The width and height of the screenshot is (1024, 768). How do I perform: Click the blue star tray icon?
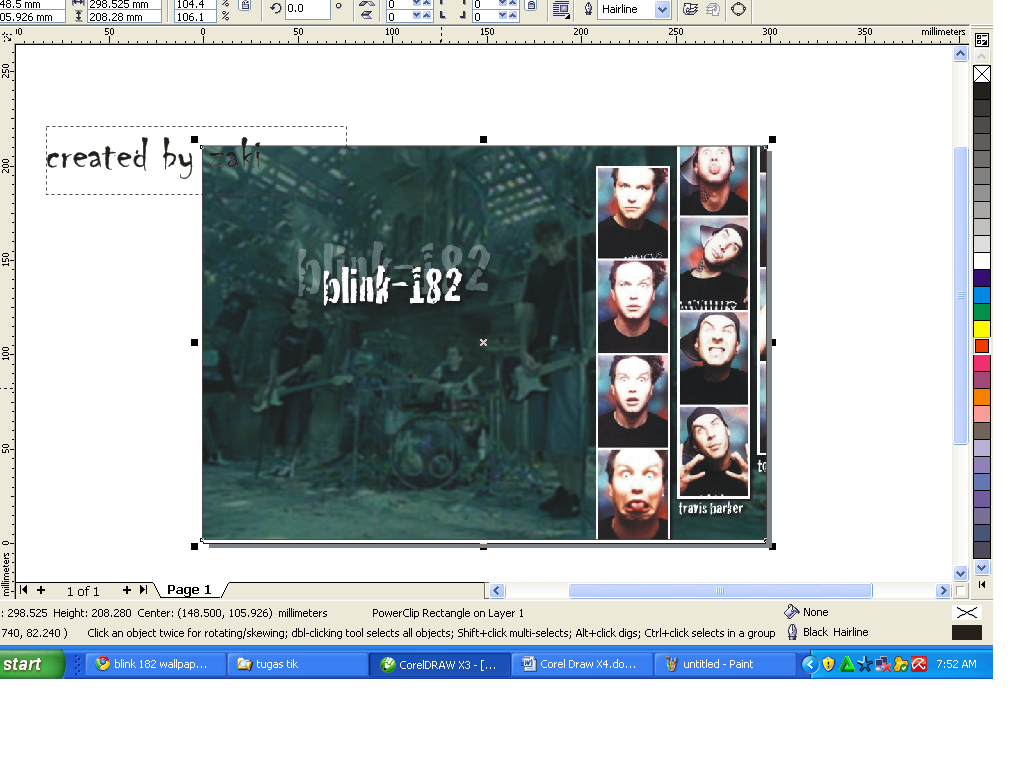click(x=865, y=665)
